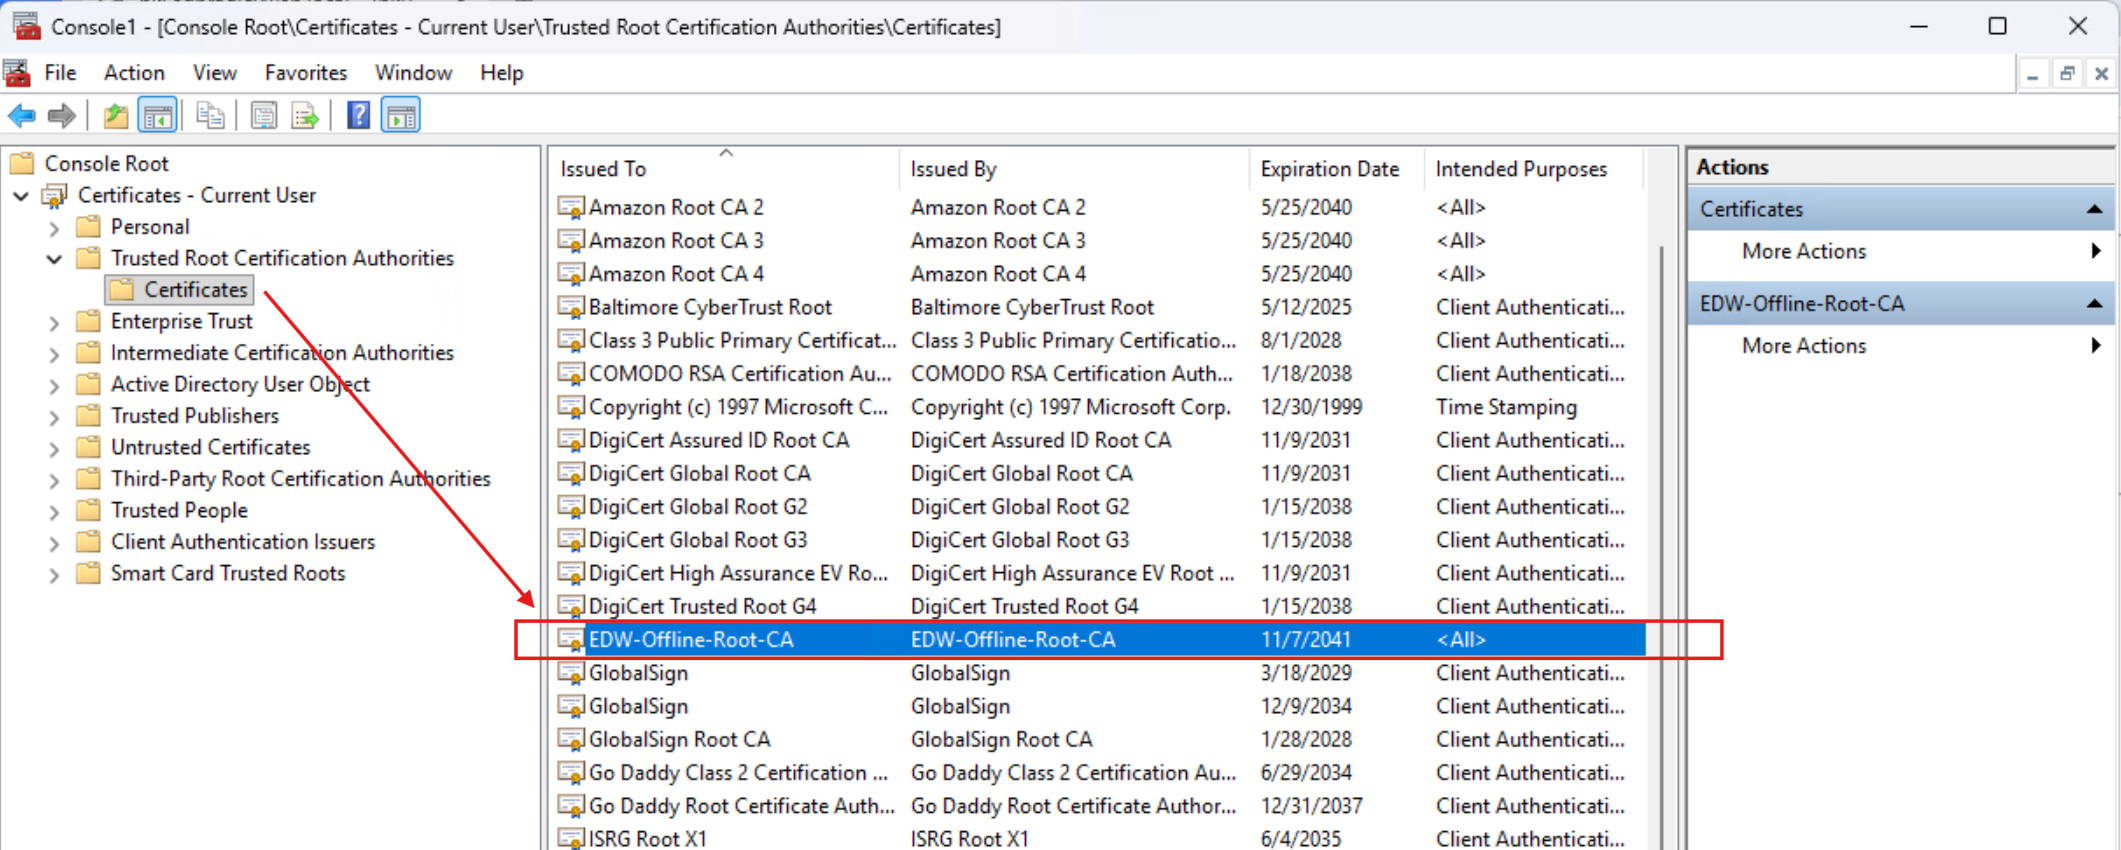Expand Intermediate Certification Authorities node
2121x850 pixels.
(55, 354)
